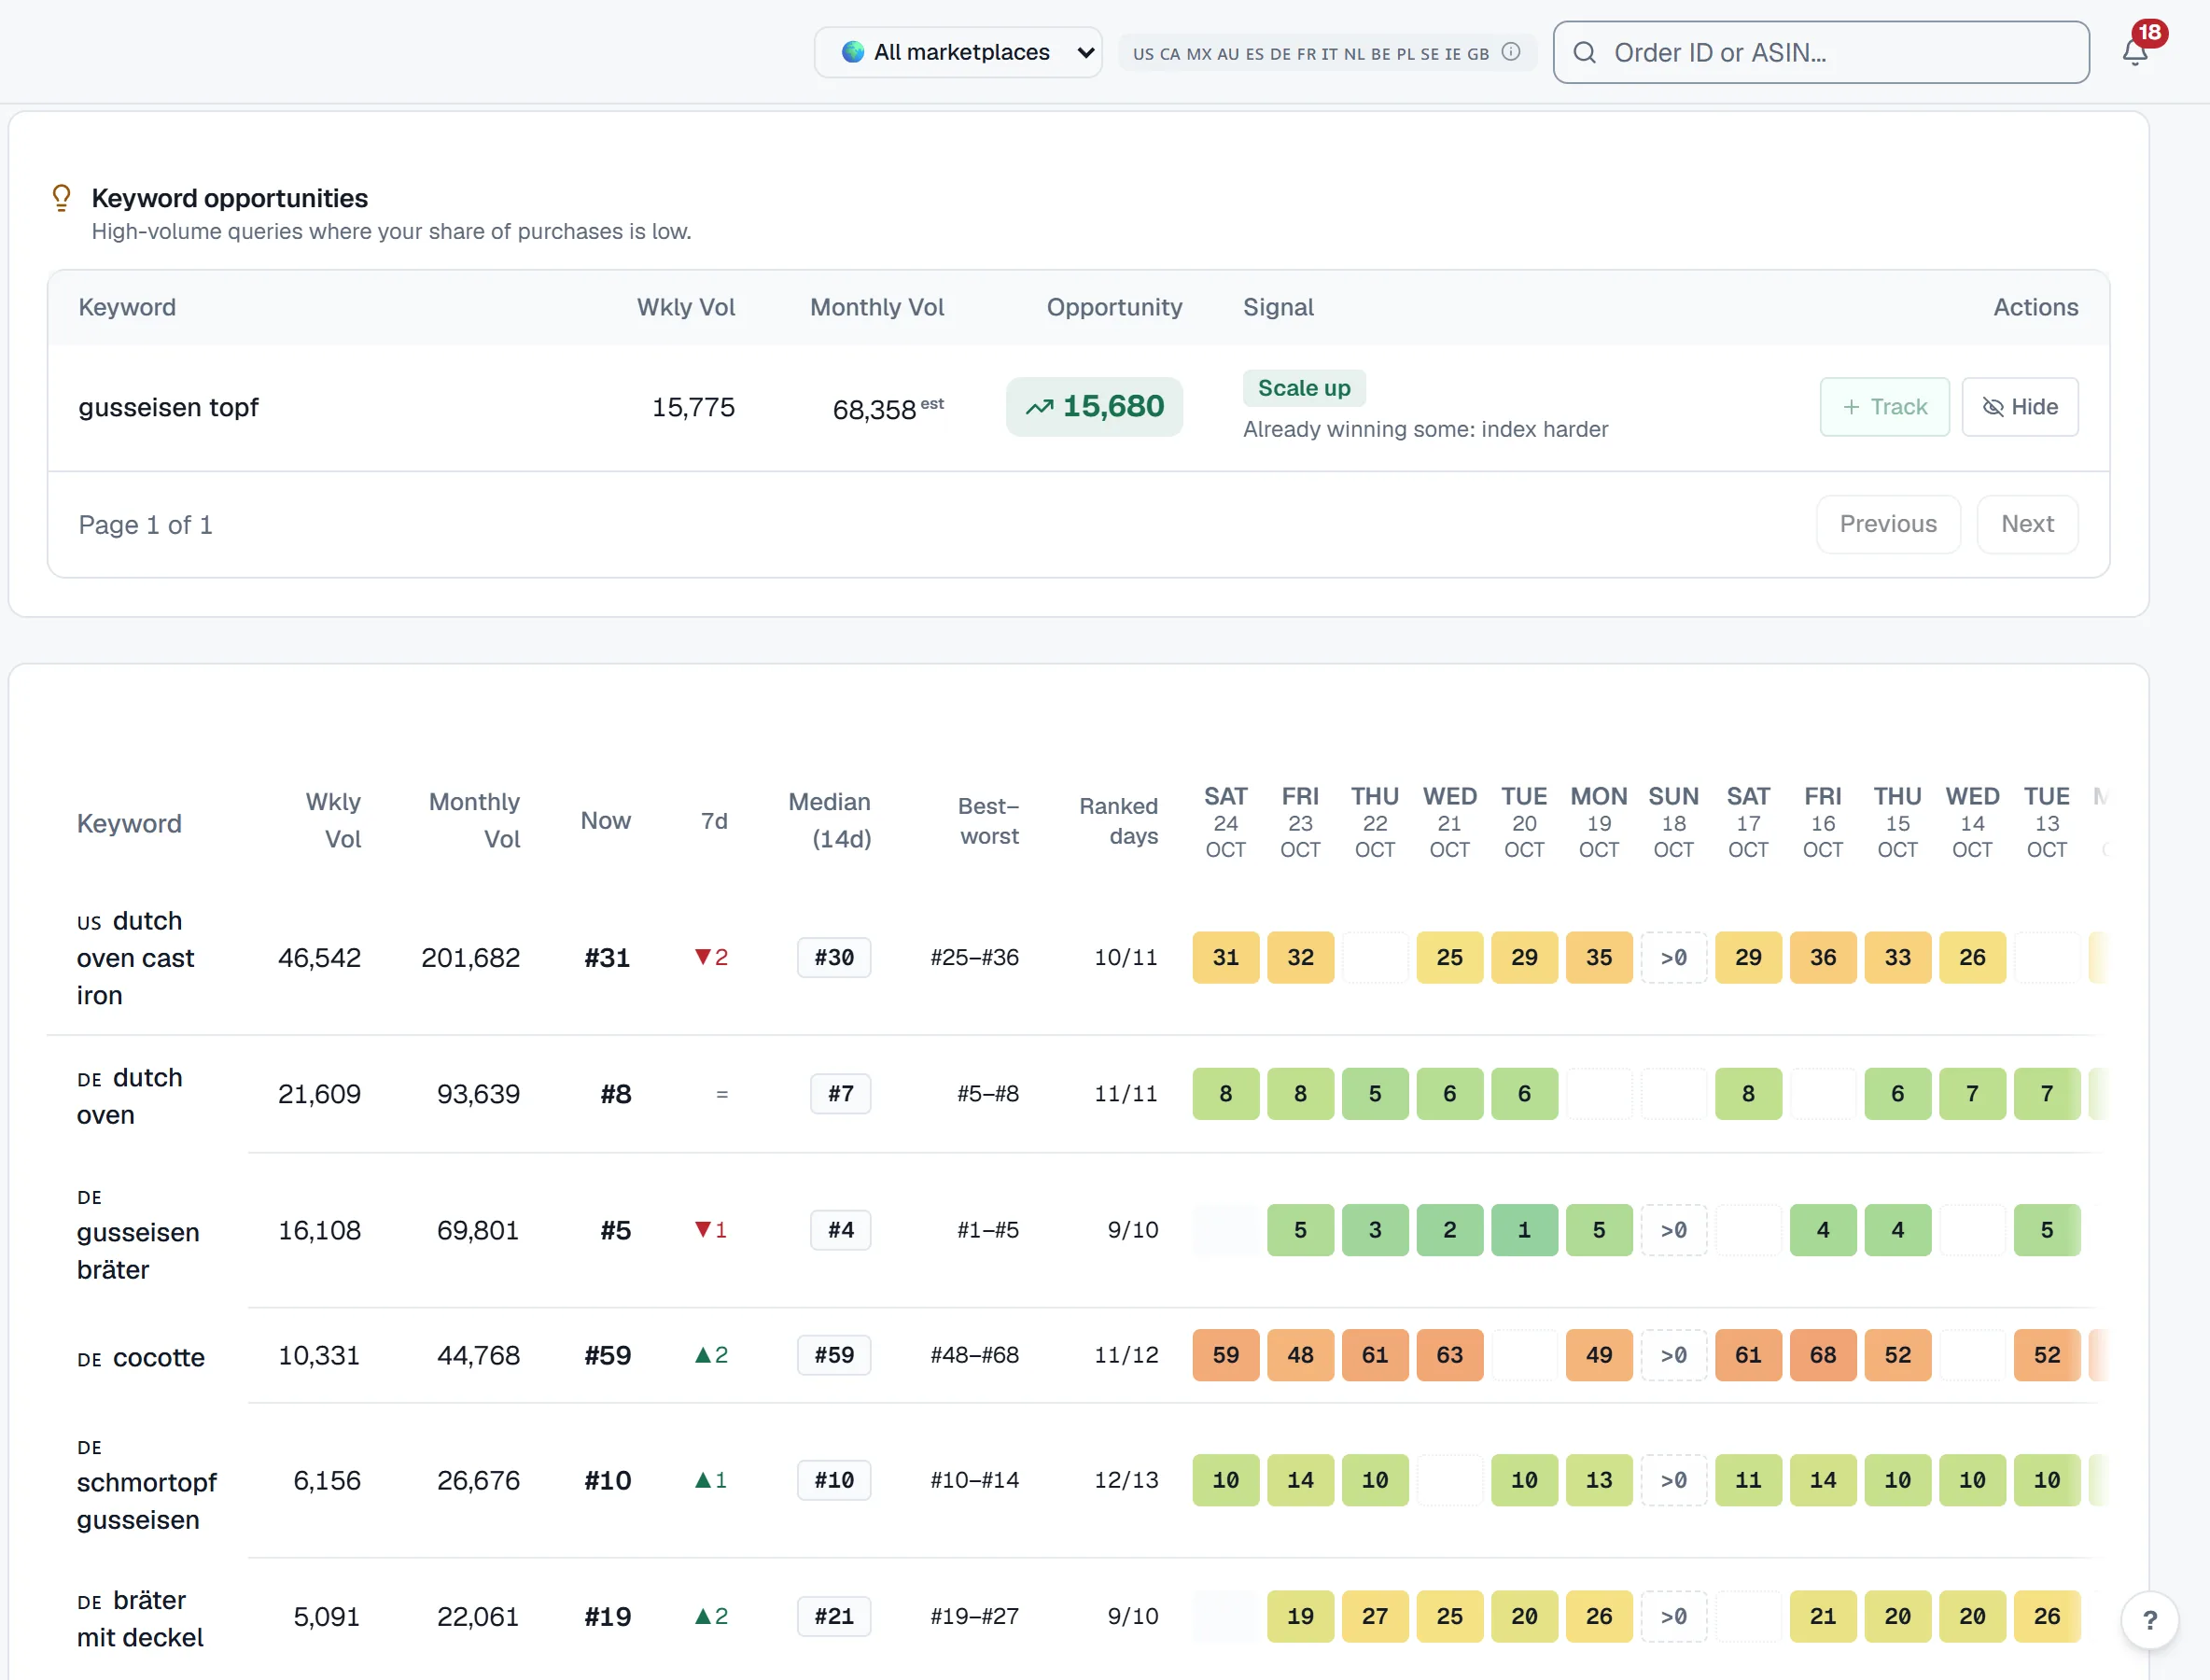Sort by the Opportunity column header
Viewport: 2210px width, 1680px height.
(1114, 307)
